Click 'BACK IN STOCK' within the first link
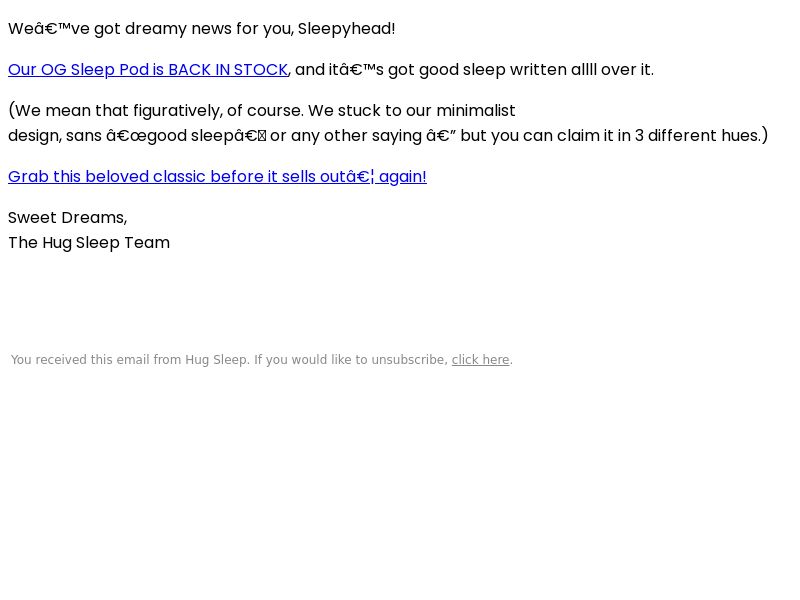 tap(228, 69)
